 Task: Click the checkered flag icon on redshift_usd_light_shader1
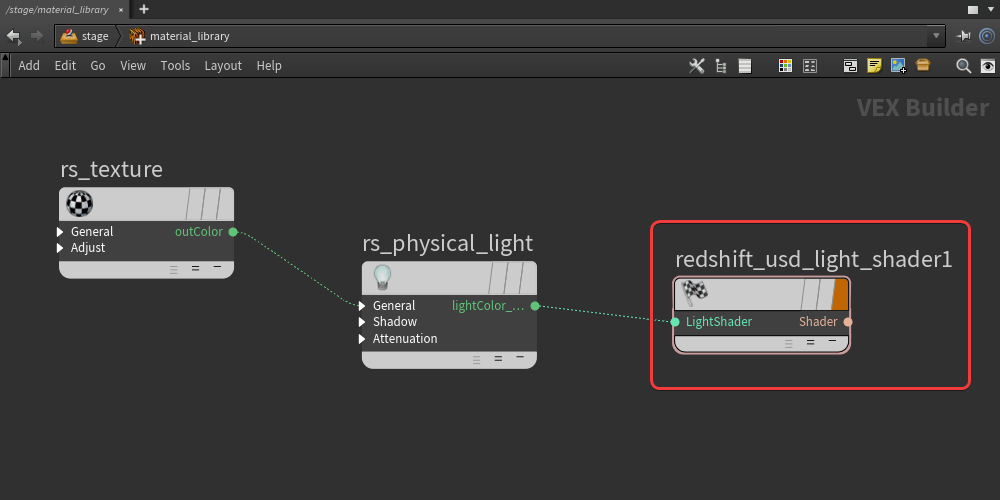(x=695, y=294)
